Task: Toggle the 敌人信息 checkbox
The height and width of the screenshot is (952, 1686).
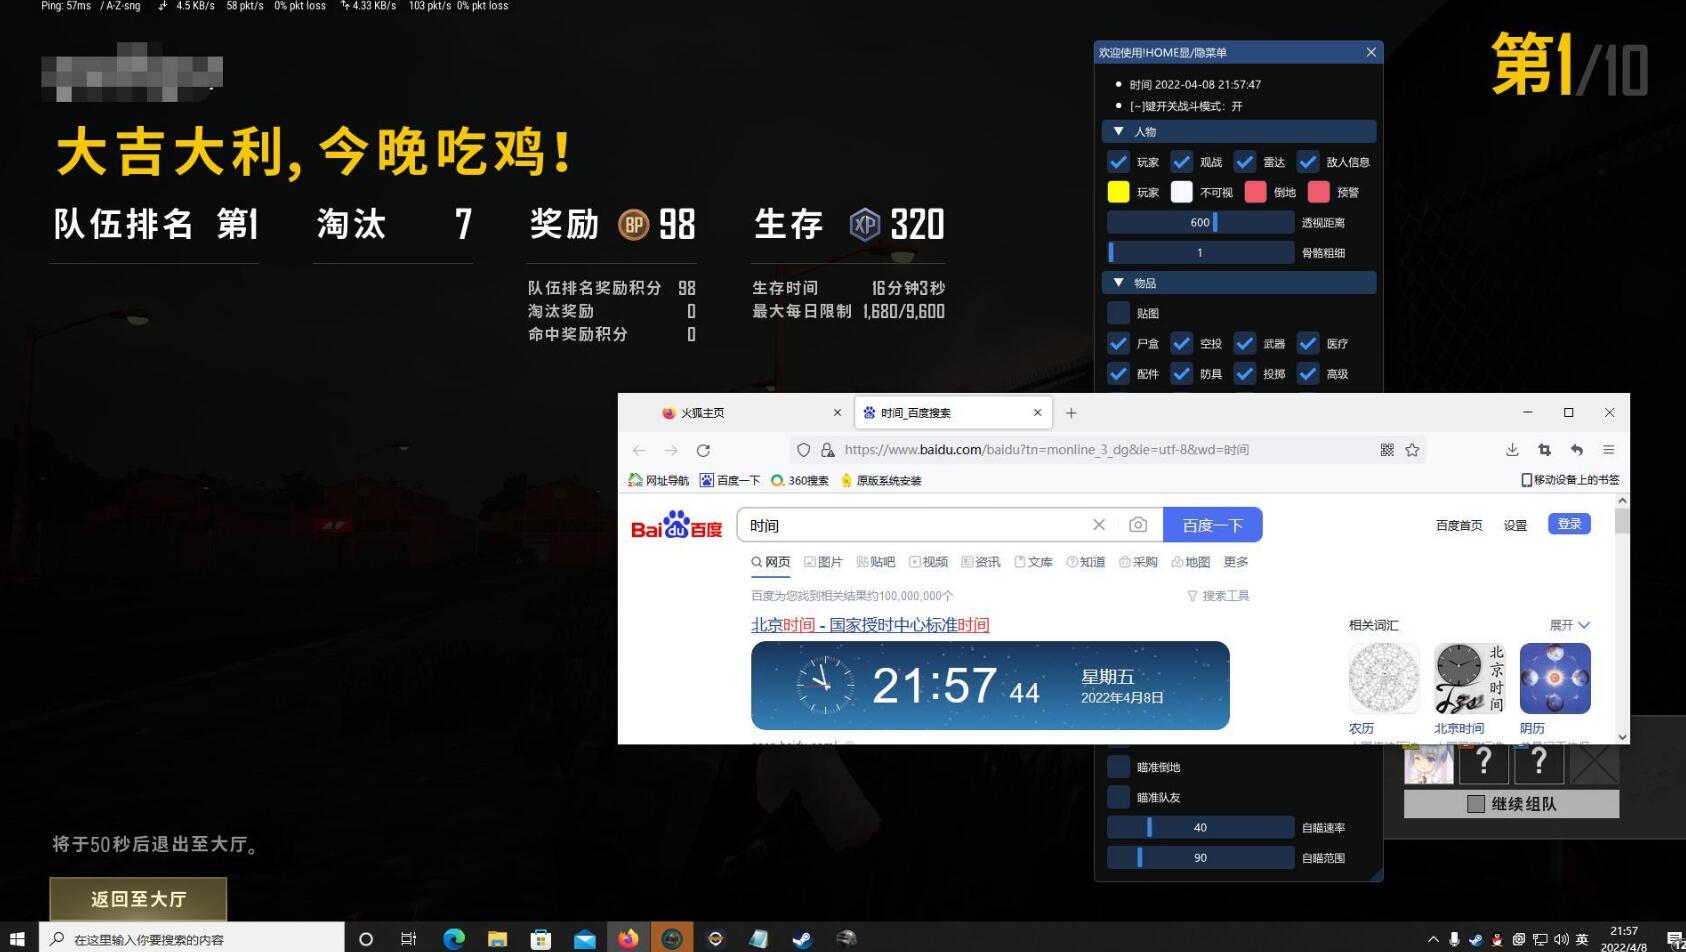Action: pyautogui.click(x=1308, y=162)
